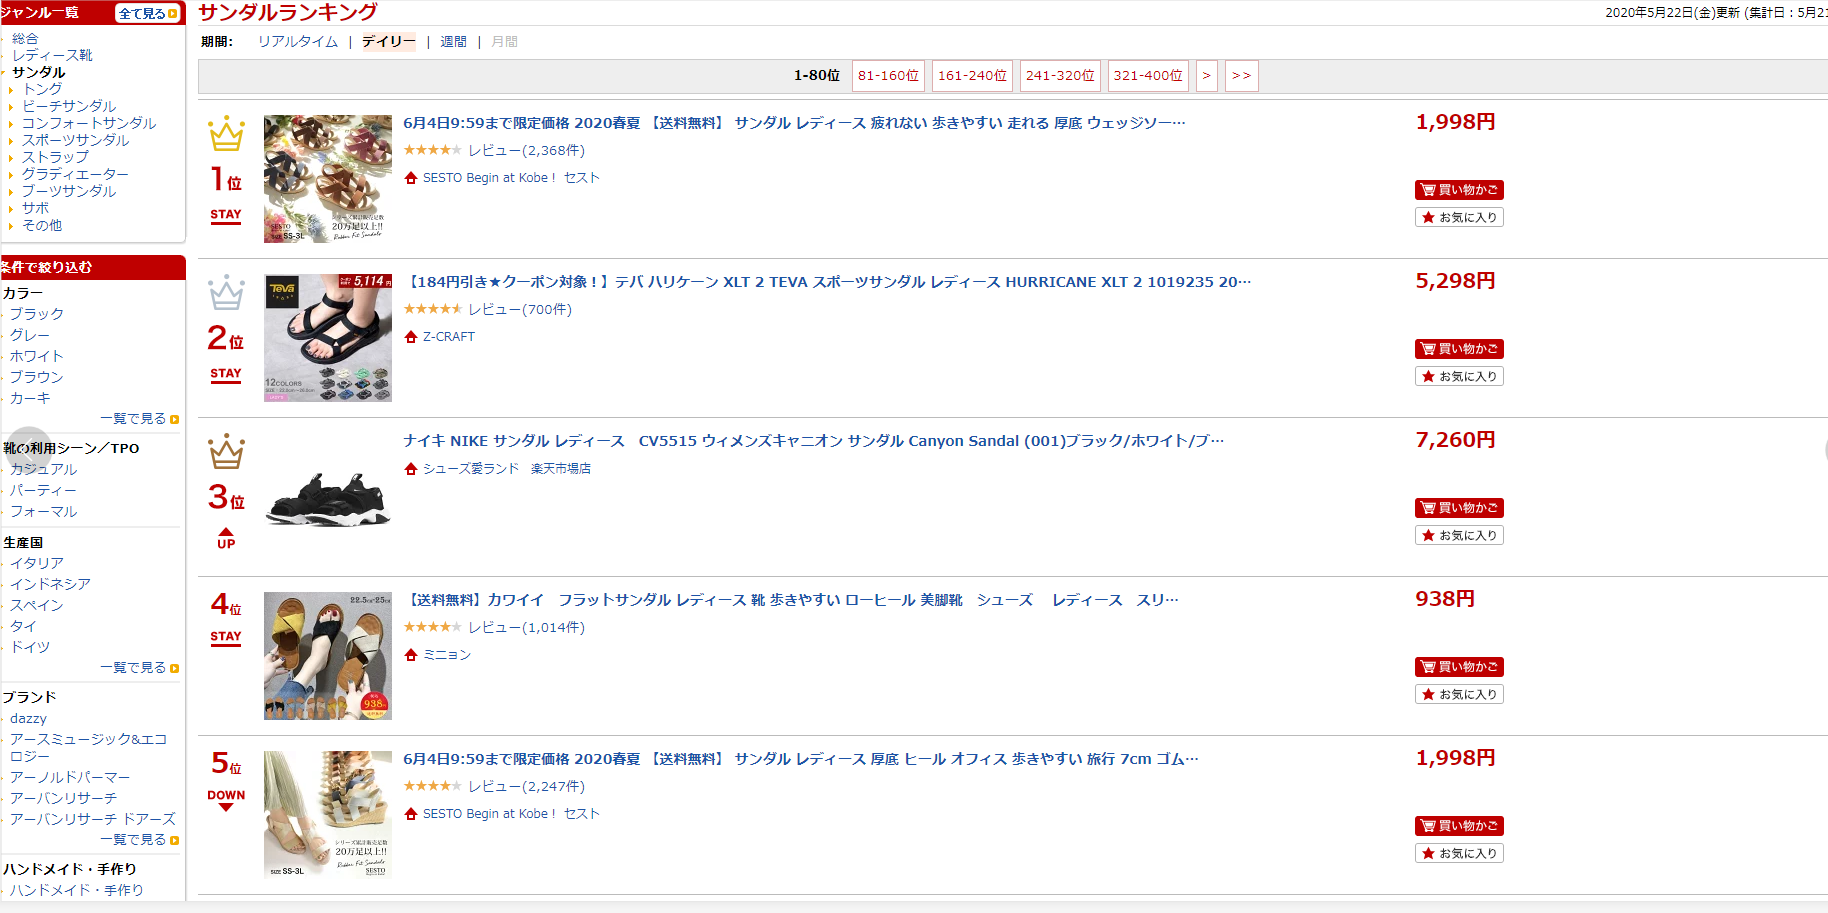Select レディース靴 genre
This screenshot has width=1828, height=913.
(52, 56)
